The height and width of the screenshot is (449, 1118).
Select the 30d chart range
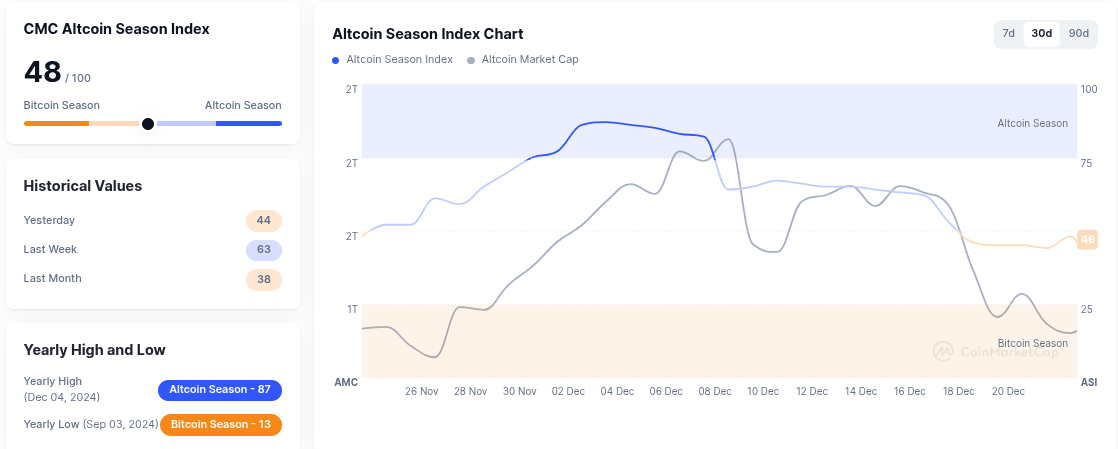[1042, 34]
